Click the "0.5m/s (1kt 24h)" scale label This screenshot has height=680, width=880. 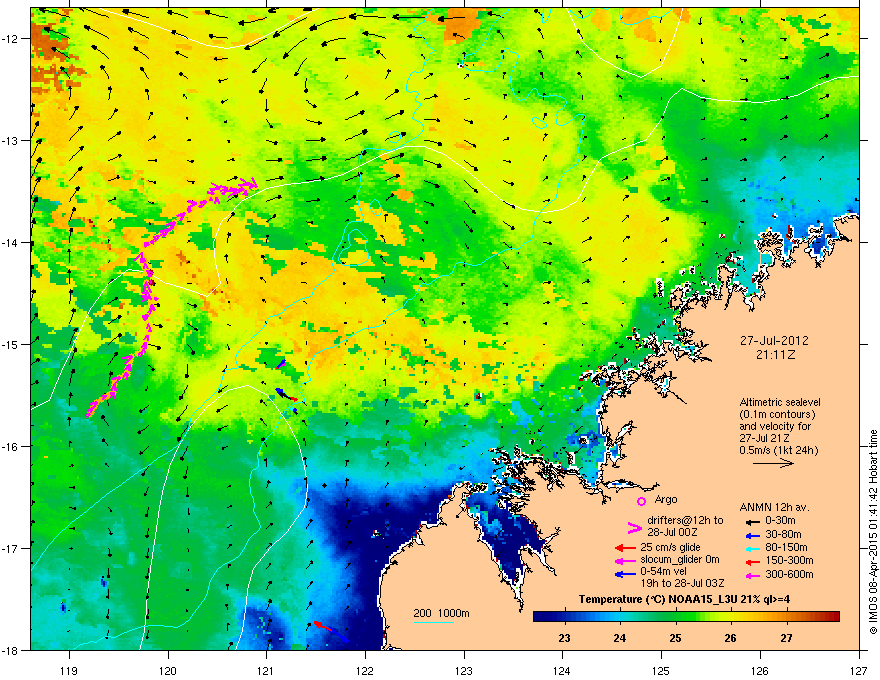(779, 450)
